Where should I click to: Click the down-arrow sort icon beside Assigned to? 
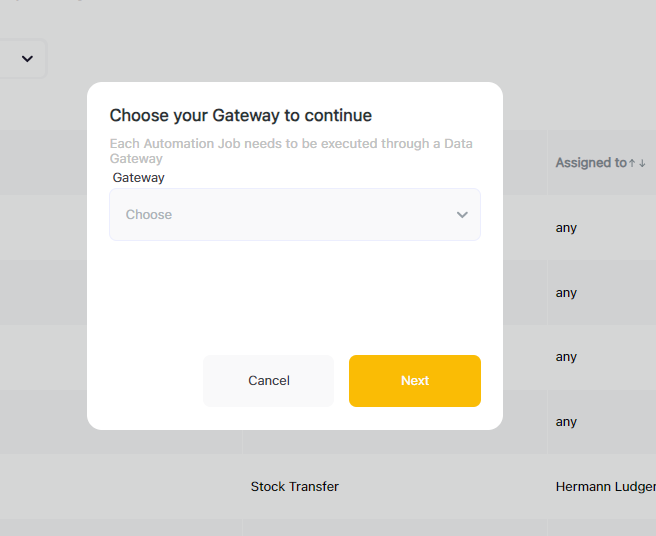tap(642, 163)
